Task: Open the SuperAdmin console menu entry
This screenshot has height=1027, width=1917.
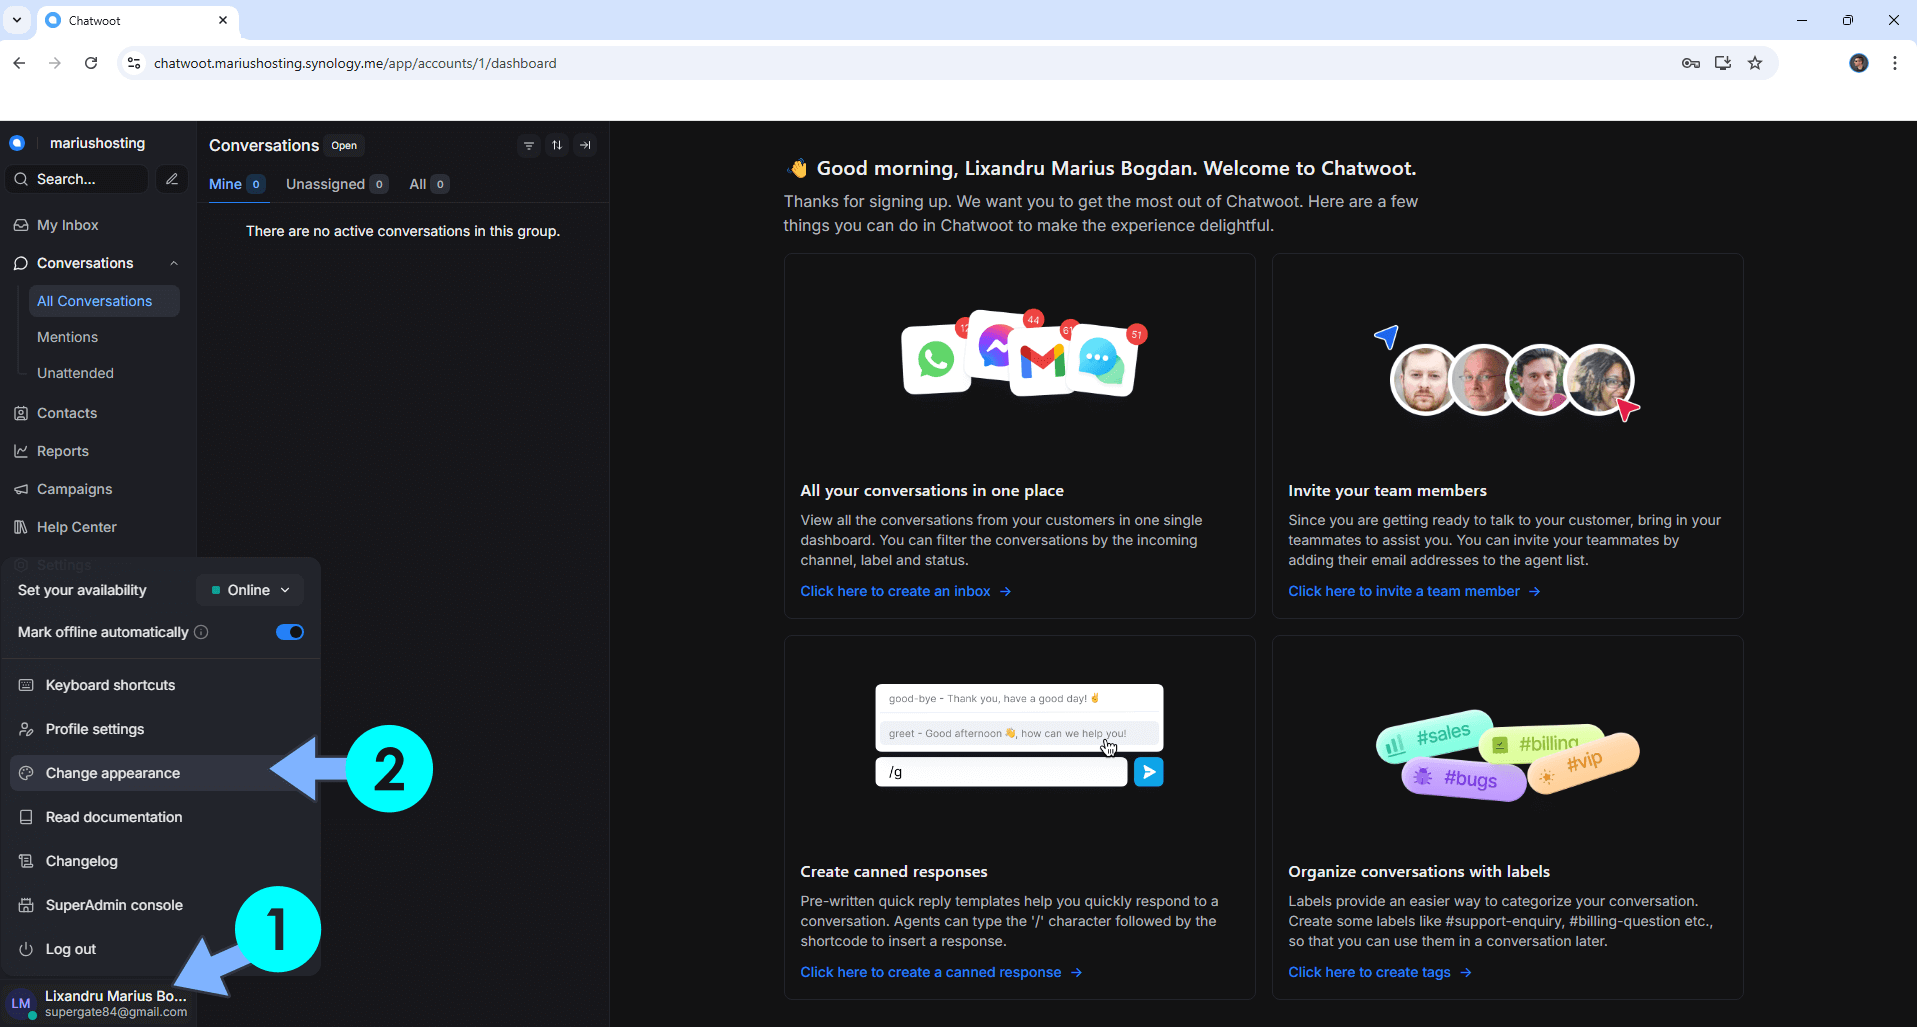Action: point(114,905)
